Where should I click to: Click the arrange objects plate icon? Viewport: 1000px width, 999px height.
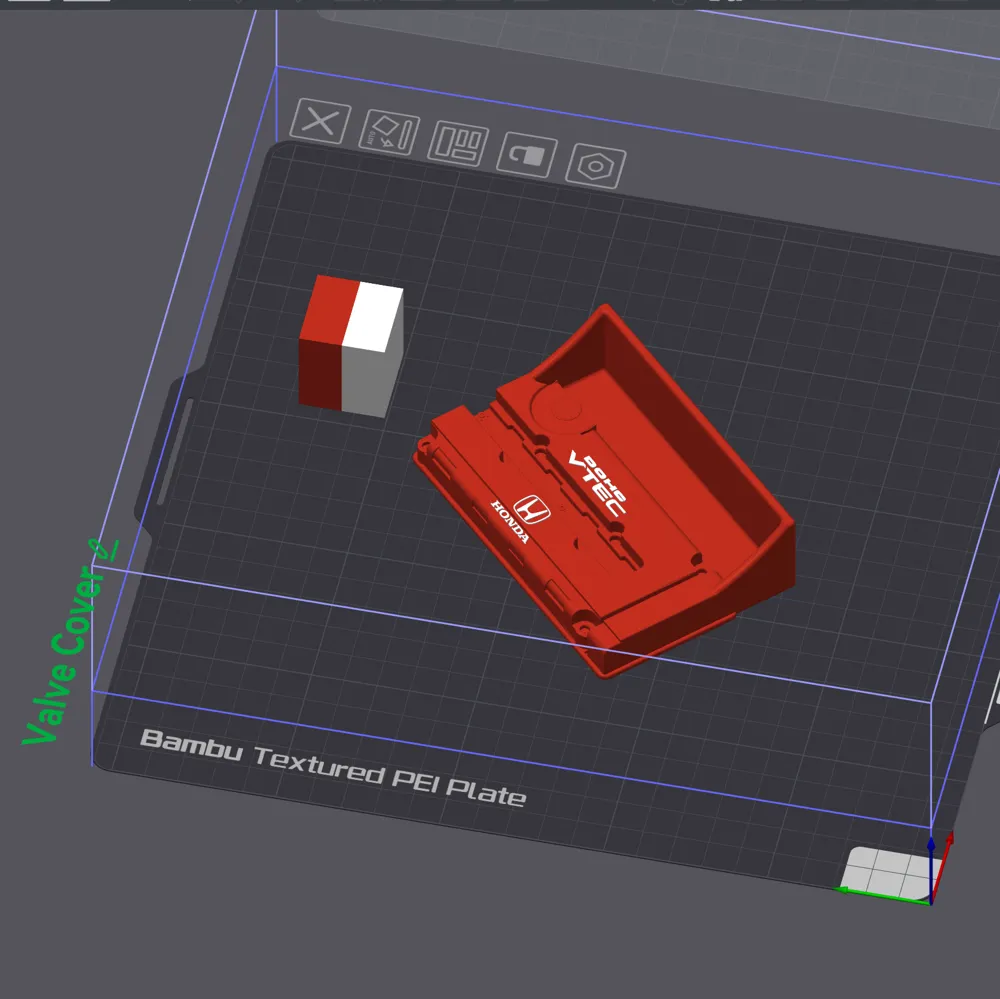[458, 144]
